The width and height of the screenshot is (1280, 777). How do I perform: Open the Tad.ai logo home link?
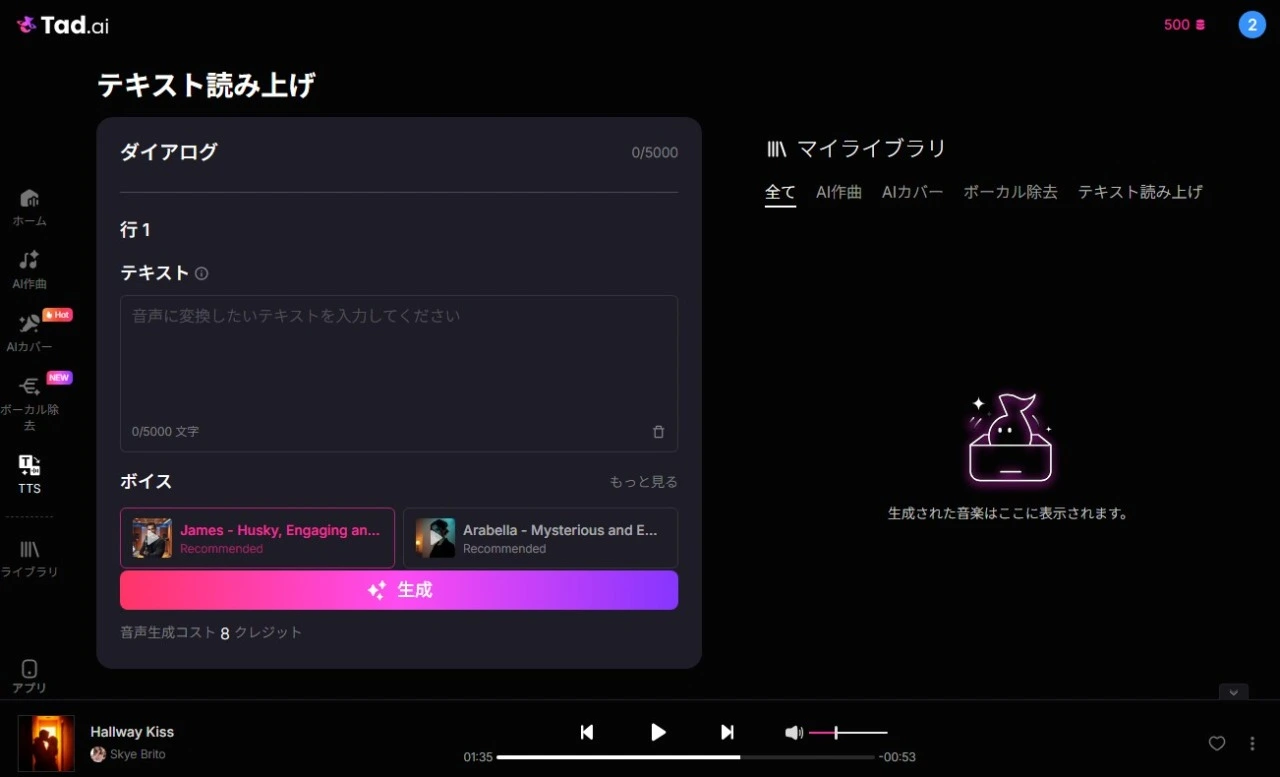[x=62, y=25]
